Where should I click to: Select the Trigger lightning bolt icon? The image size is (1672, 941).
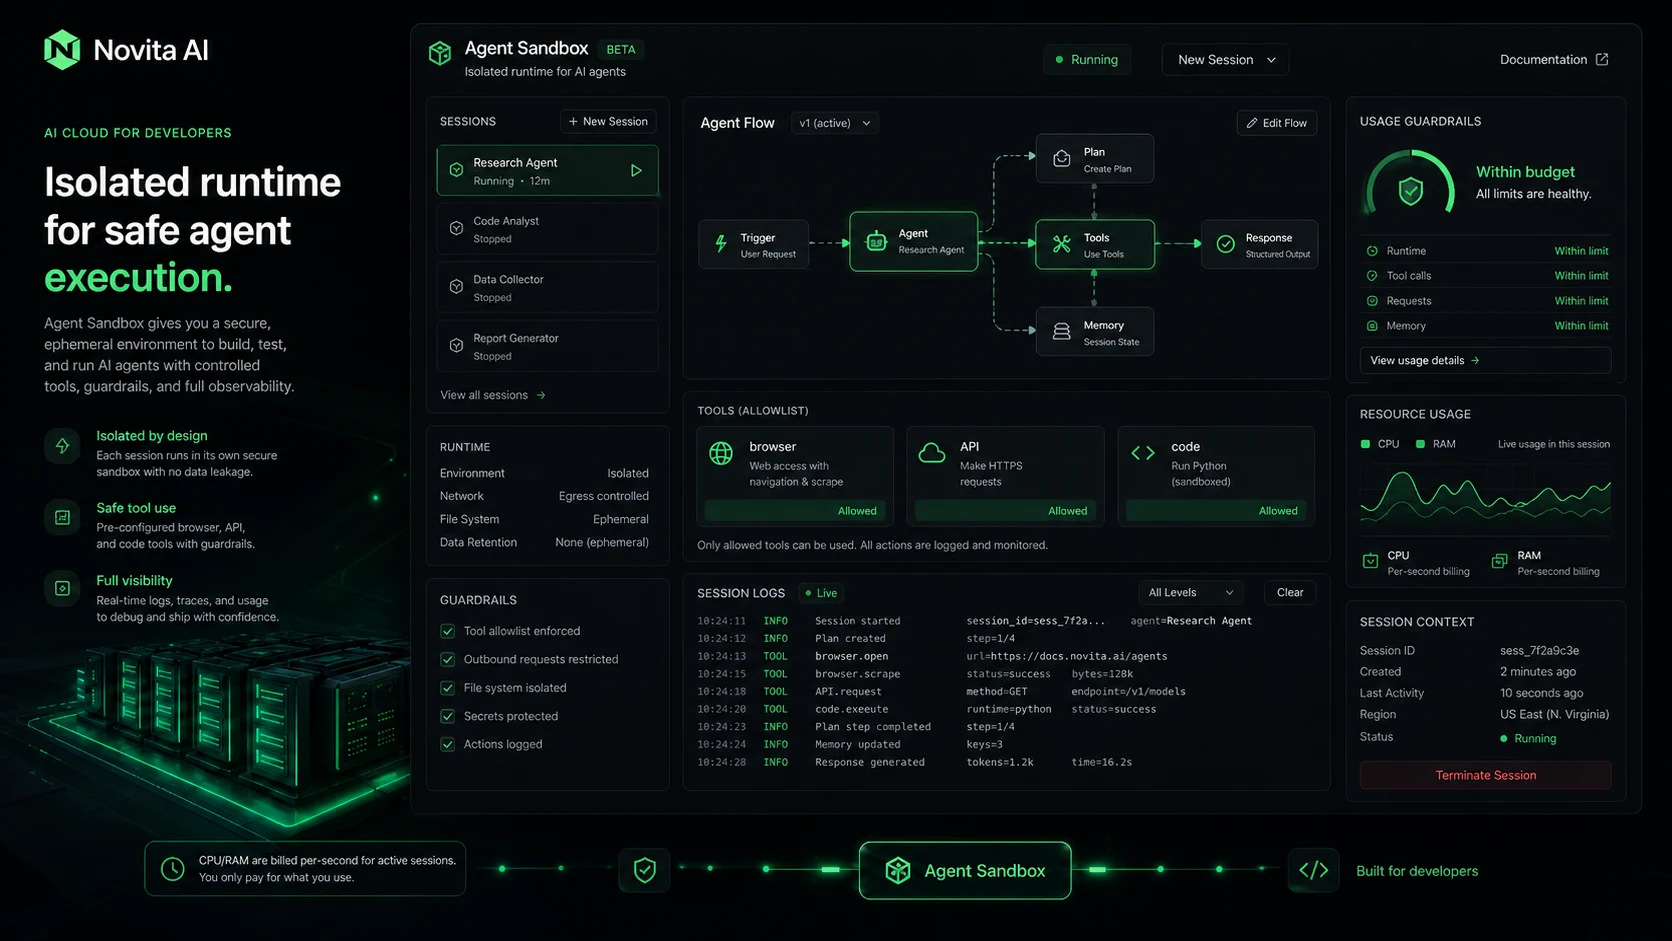coord(720,244)
